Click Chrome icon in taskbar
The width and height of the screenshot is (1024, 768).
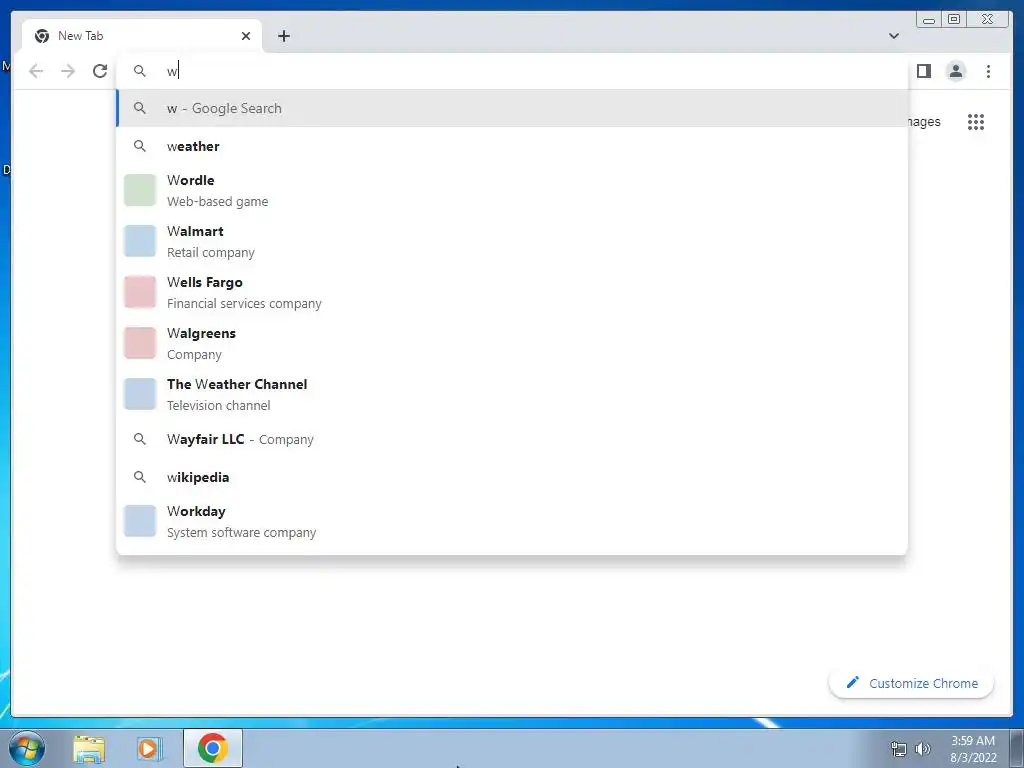pos(212,748)
